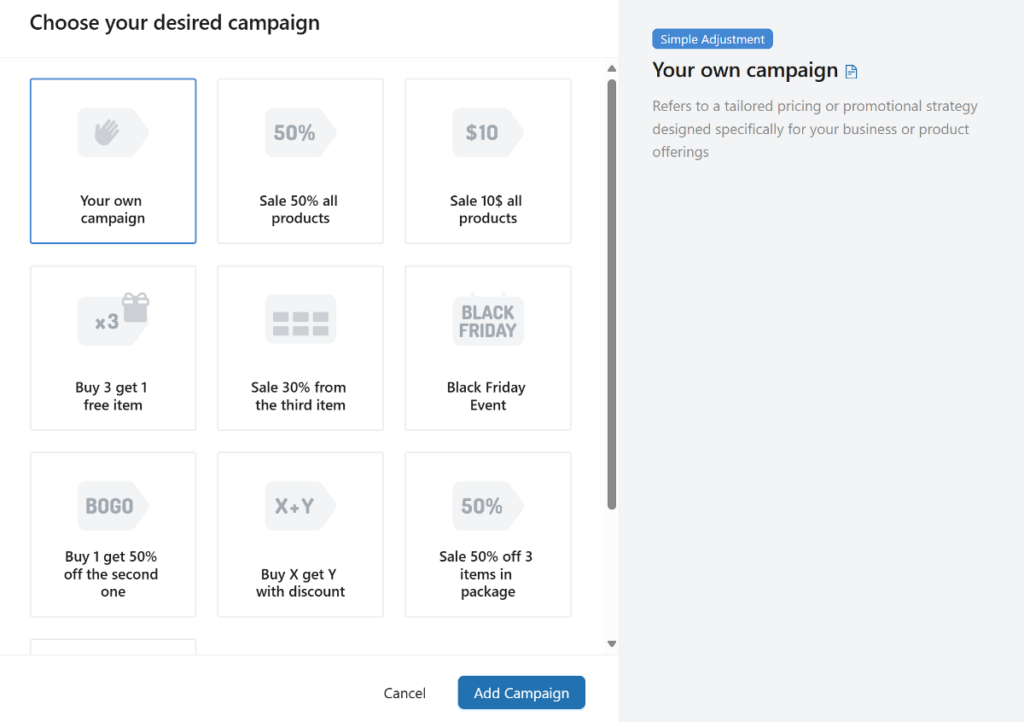The image size is (1024, 722).
Task: Click the 50% package discount icon
Action: [x=487, y=505]
